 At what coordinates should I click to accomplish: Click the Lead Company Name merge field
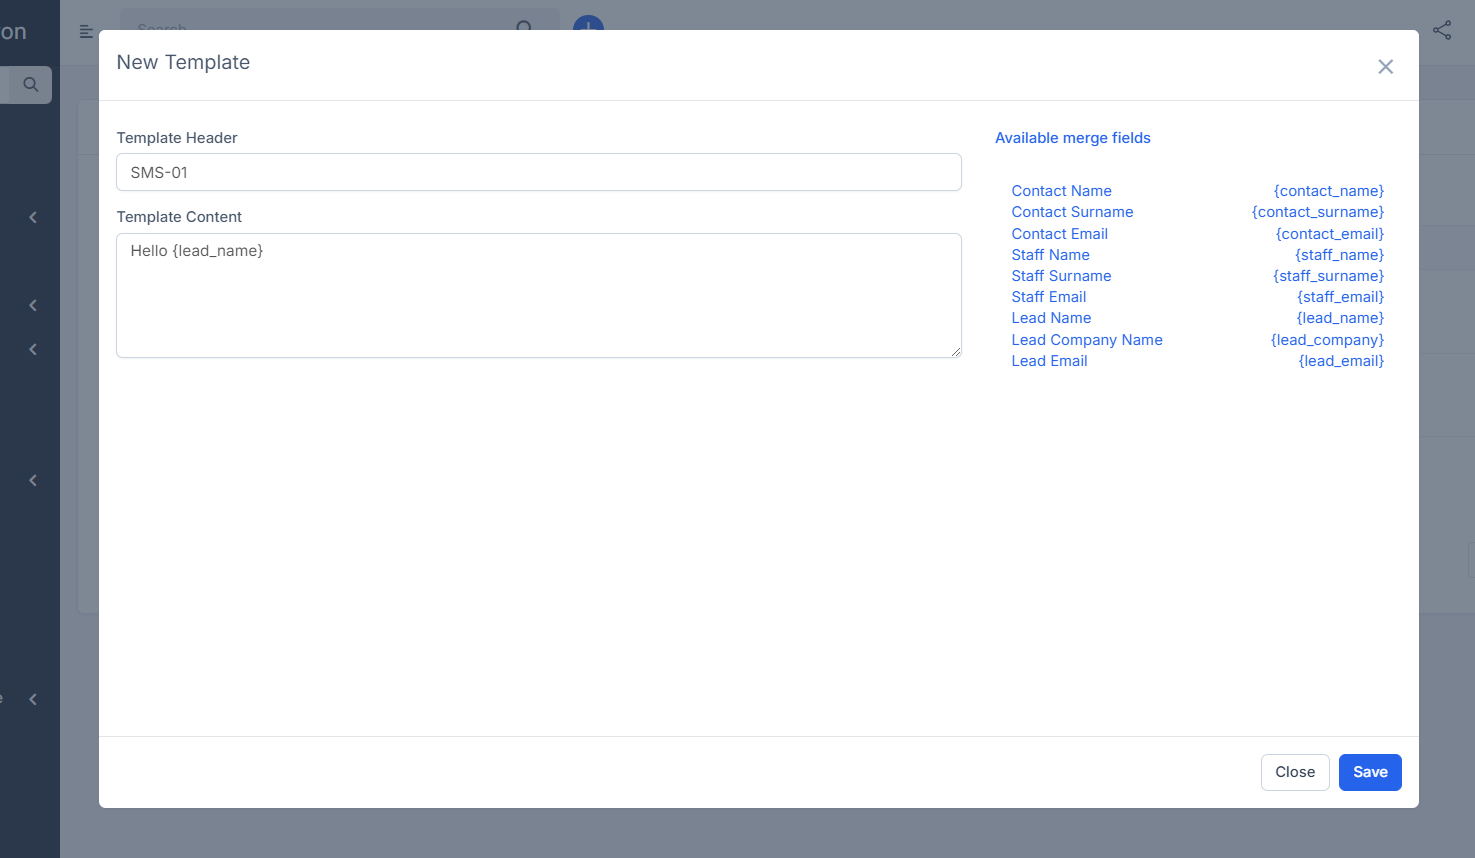tap(1087, 339)
